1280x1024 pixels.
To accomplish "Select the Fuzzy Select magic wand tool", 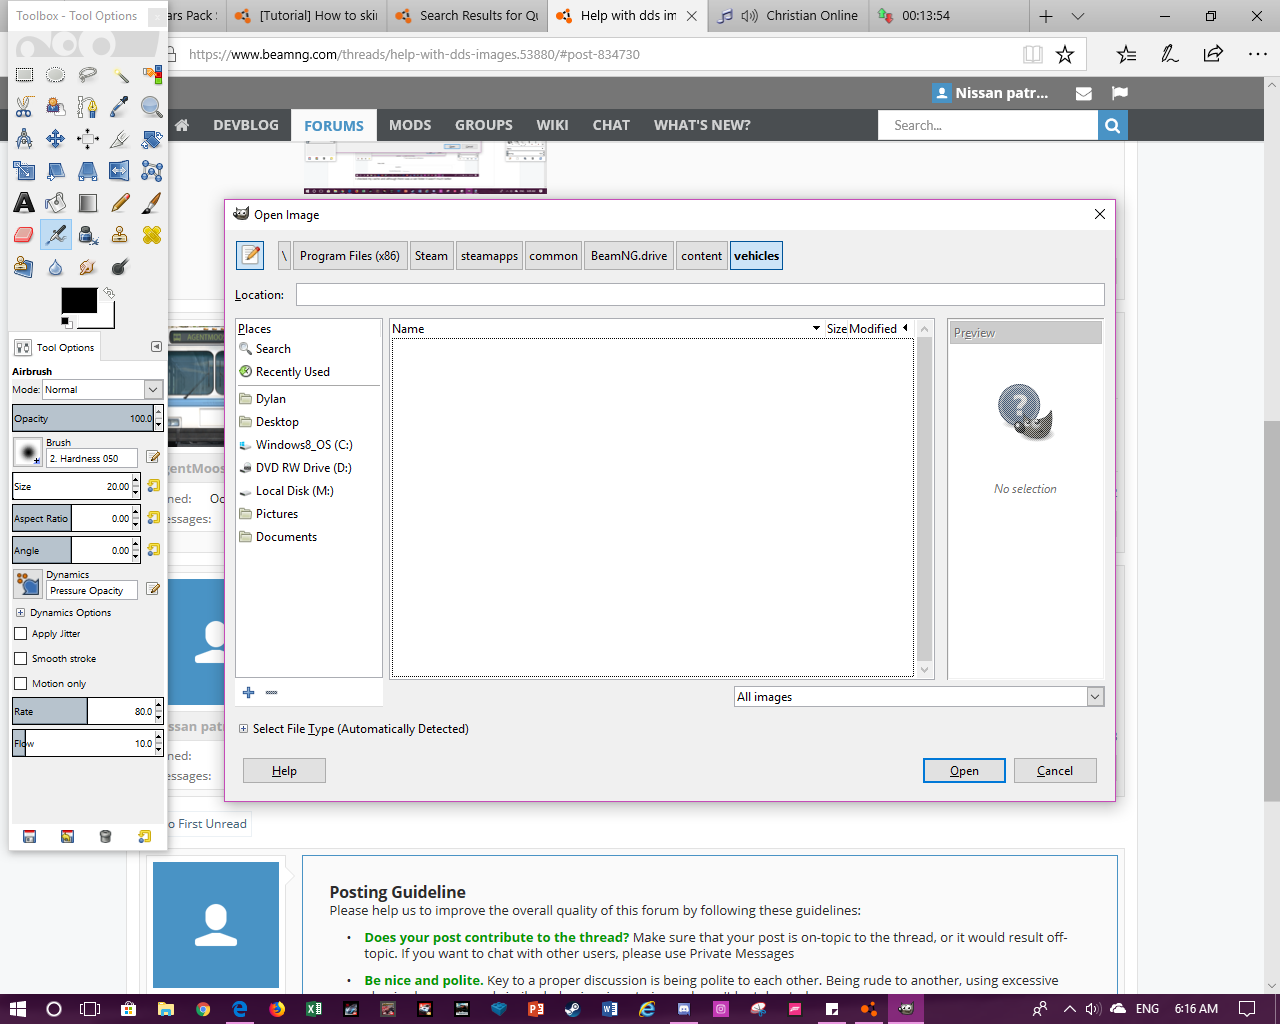I will (x=120, y=75).
